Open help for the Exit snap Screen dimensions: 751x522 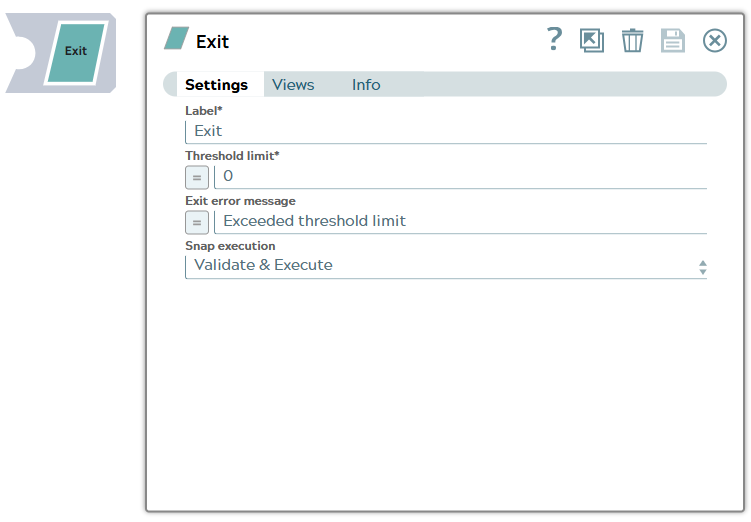(554, 40)
